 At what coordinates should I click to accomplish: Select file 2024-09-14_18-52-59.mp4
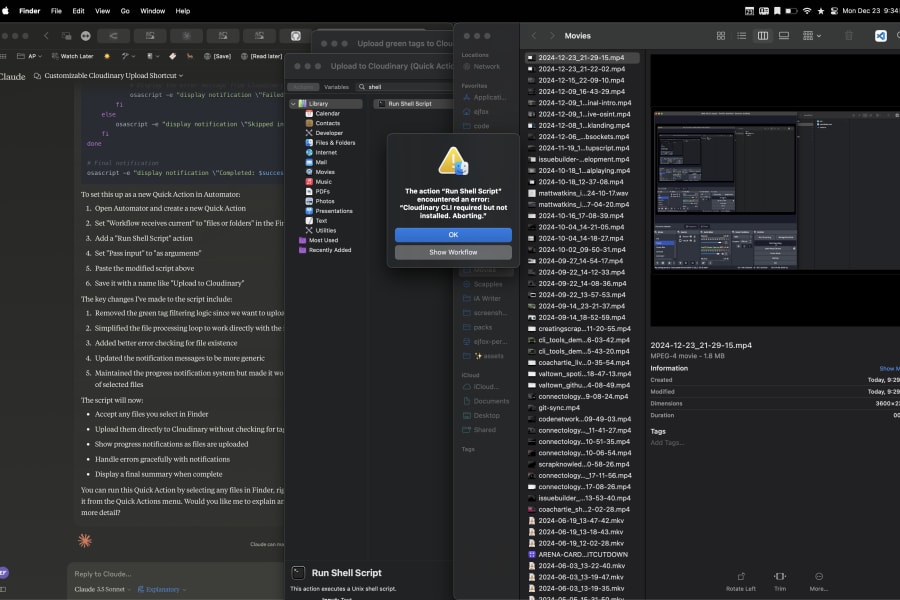coord(581,318)
